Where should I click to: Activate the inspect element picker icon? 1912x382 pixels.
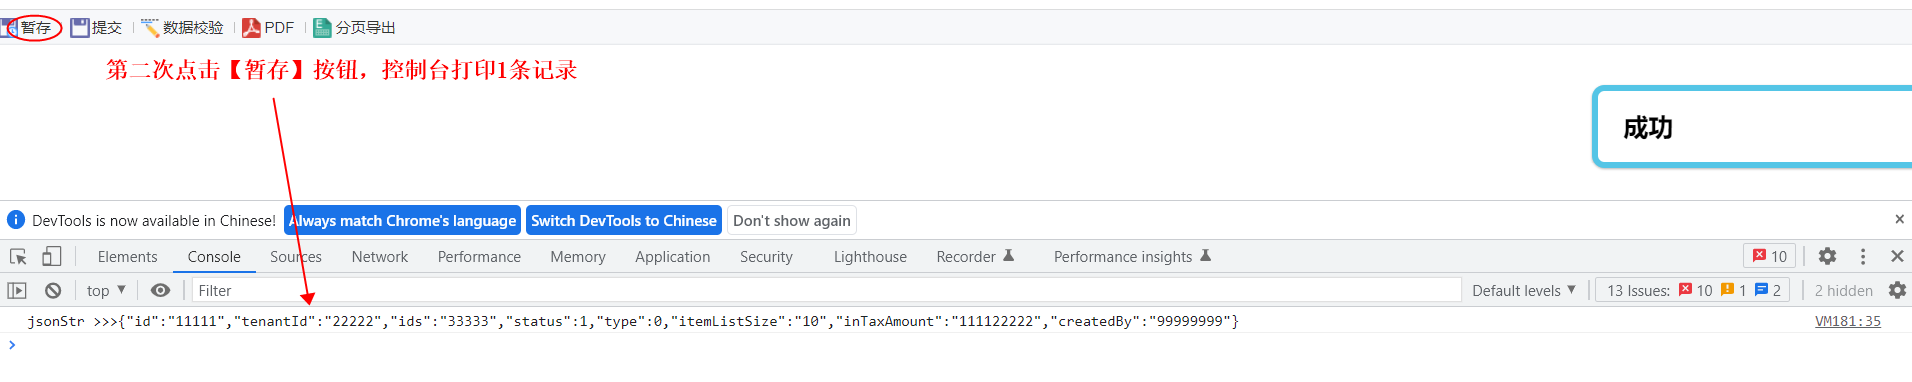18,257
